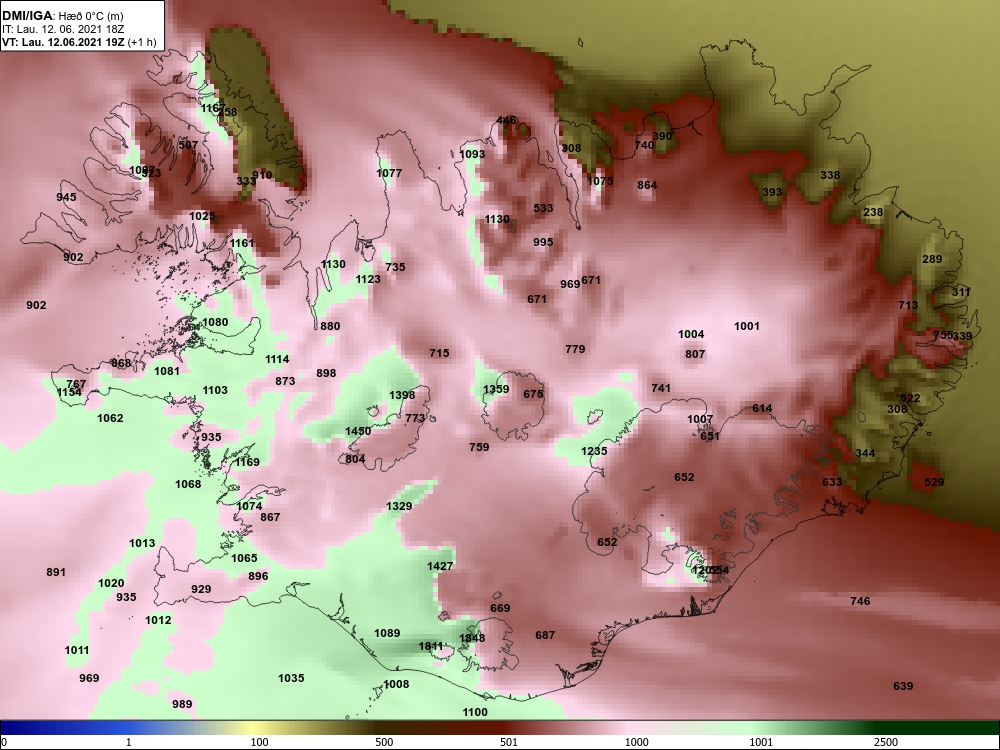Select map value 289
The height and width of the screenshot is (750, 1000).
tap(932, 259)
